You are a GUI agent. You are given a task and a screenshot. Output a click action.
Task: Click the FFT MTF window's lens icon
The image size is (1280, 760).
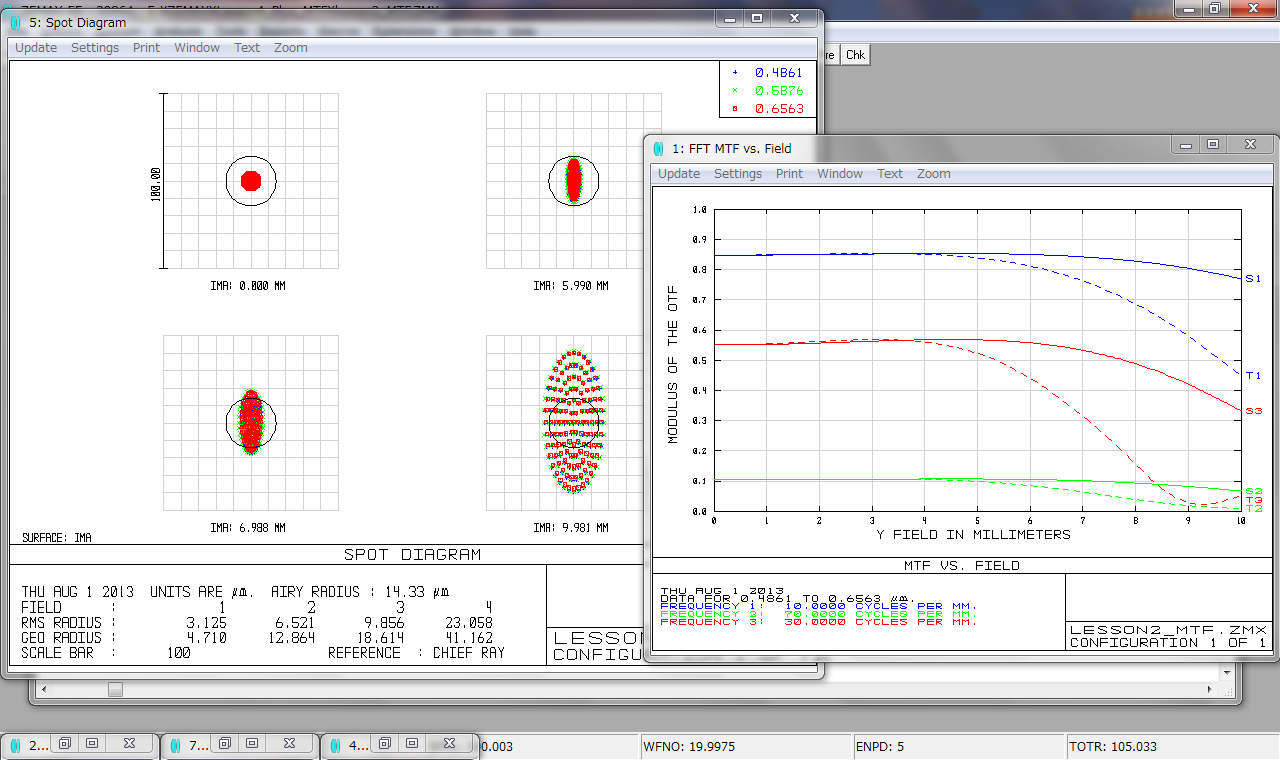(x=658, y=149)
